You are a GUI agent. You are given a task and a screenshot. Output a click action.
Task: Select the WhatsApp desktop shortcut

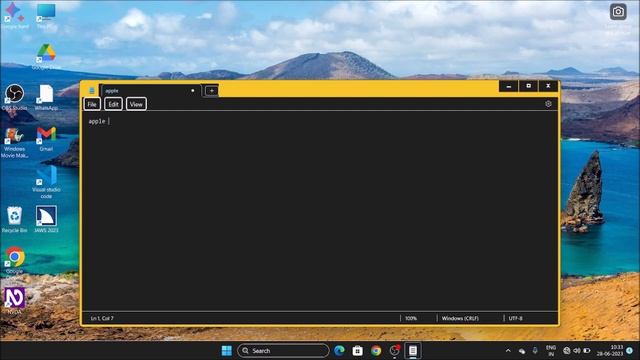46,97
